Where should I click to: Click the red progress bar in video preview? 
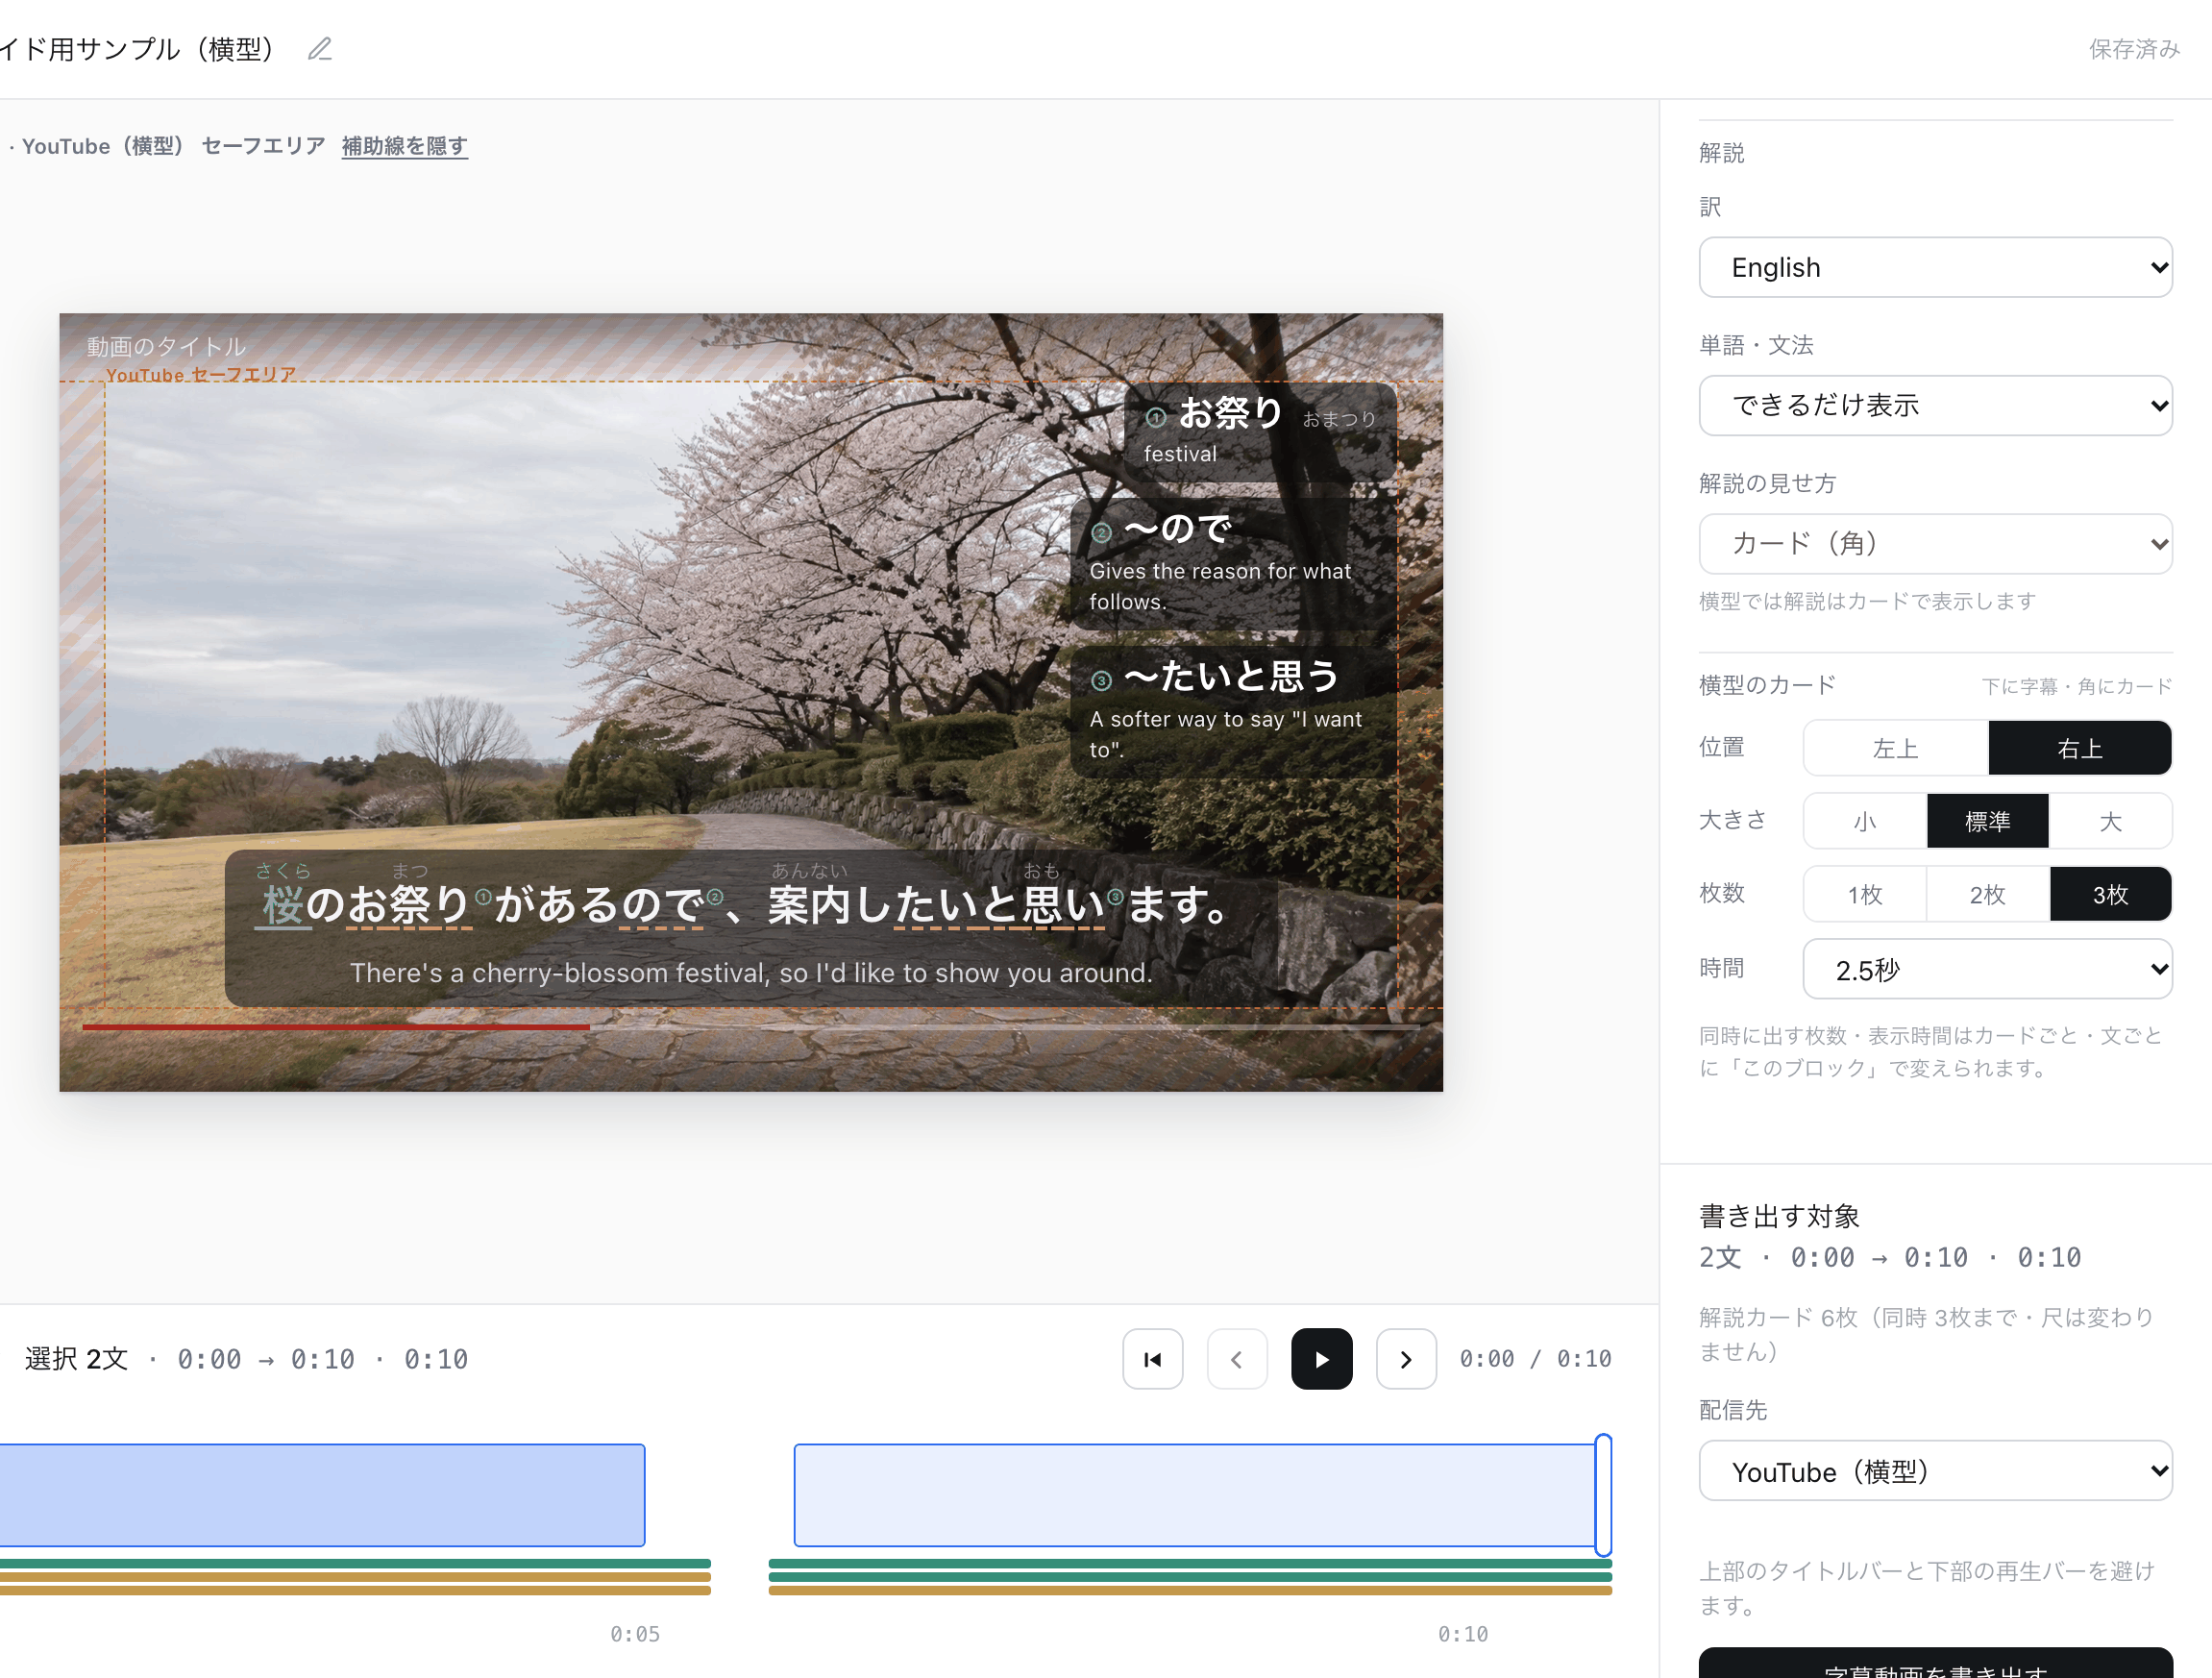tap(336, 1027)
